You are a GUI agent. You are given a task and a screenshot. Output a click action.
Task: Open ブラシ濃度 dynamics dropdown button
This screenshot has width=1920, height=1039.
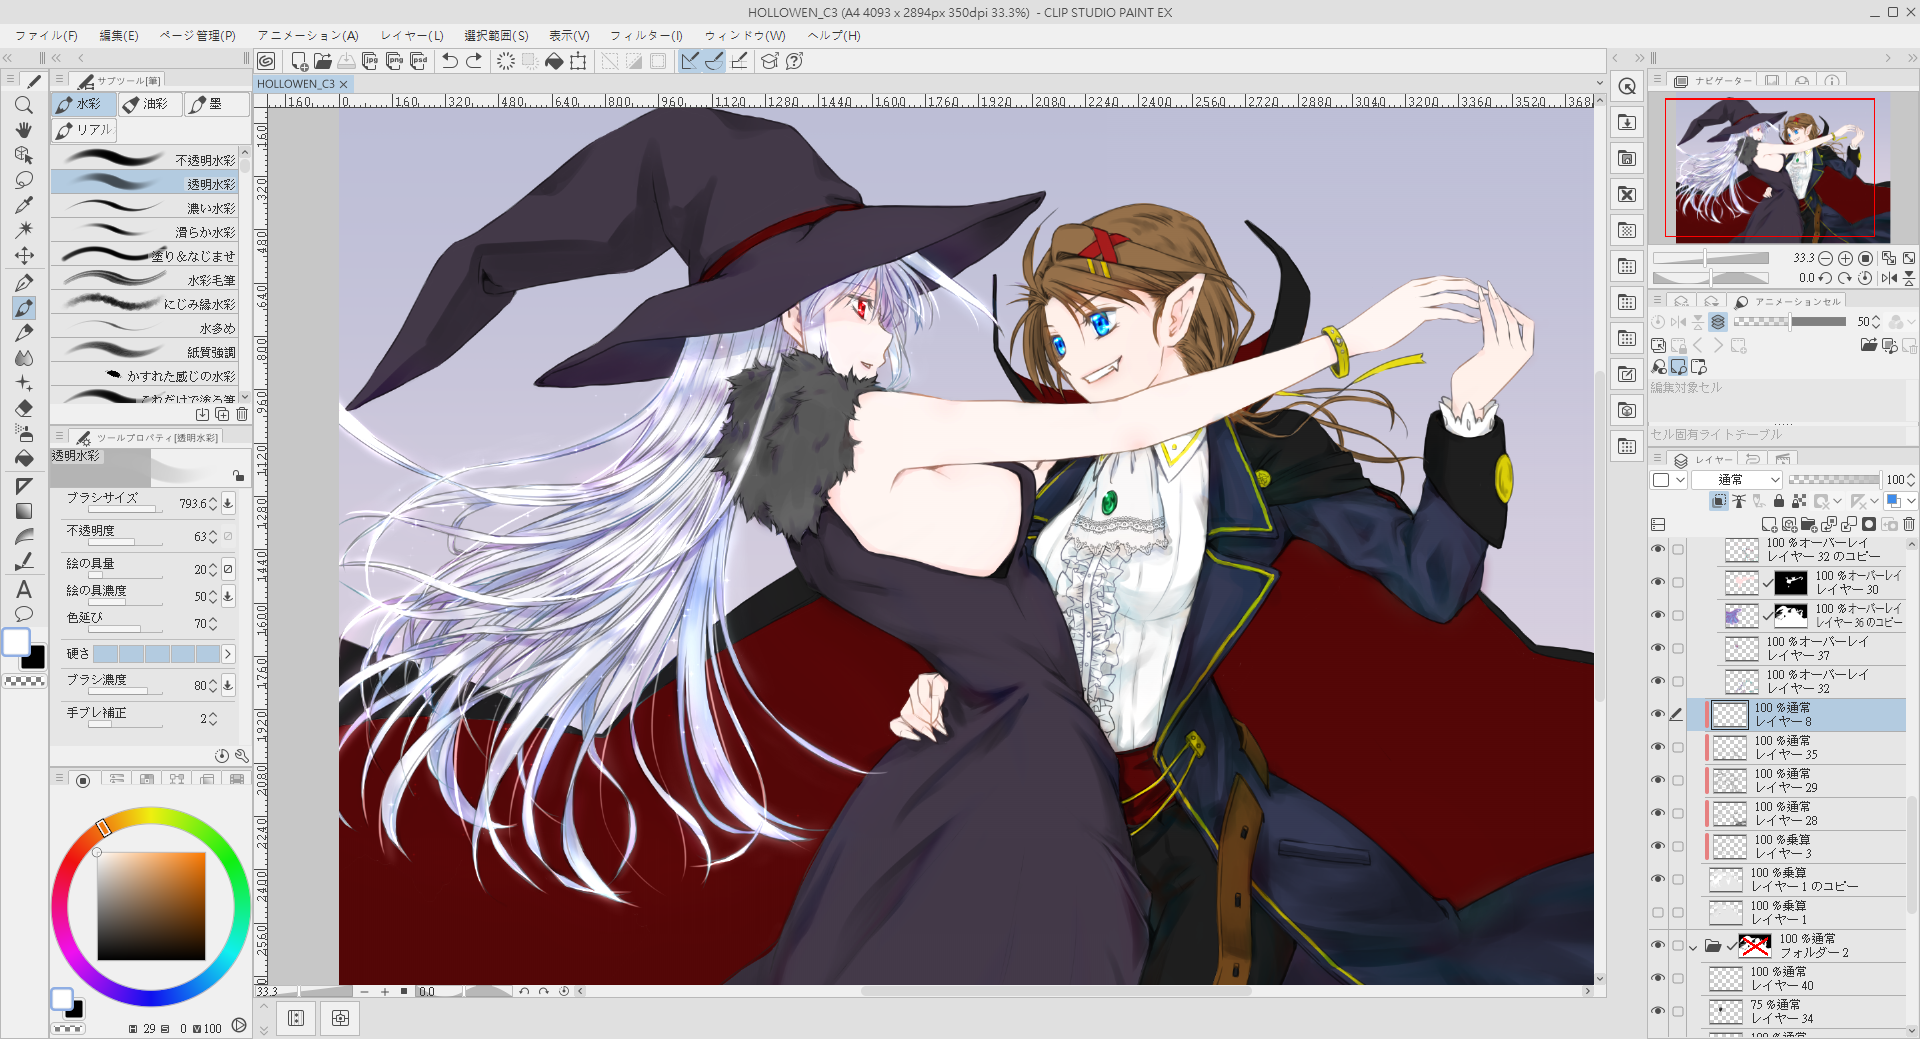point(228,685)
